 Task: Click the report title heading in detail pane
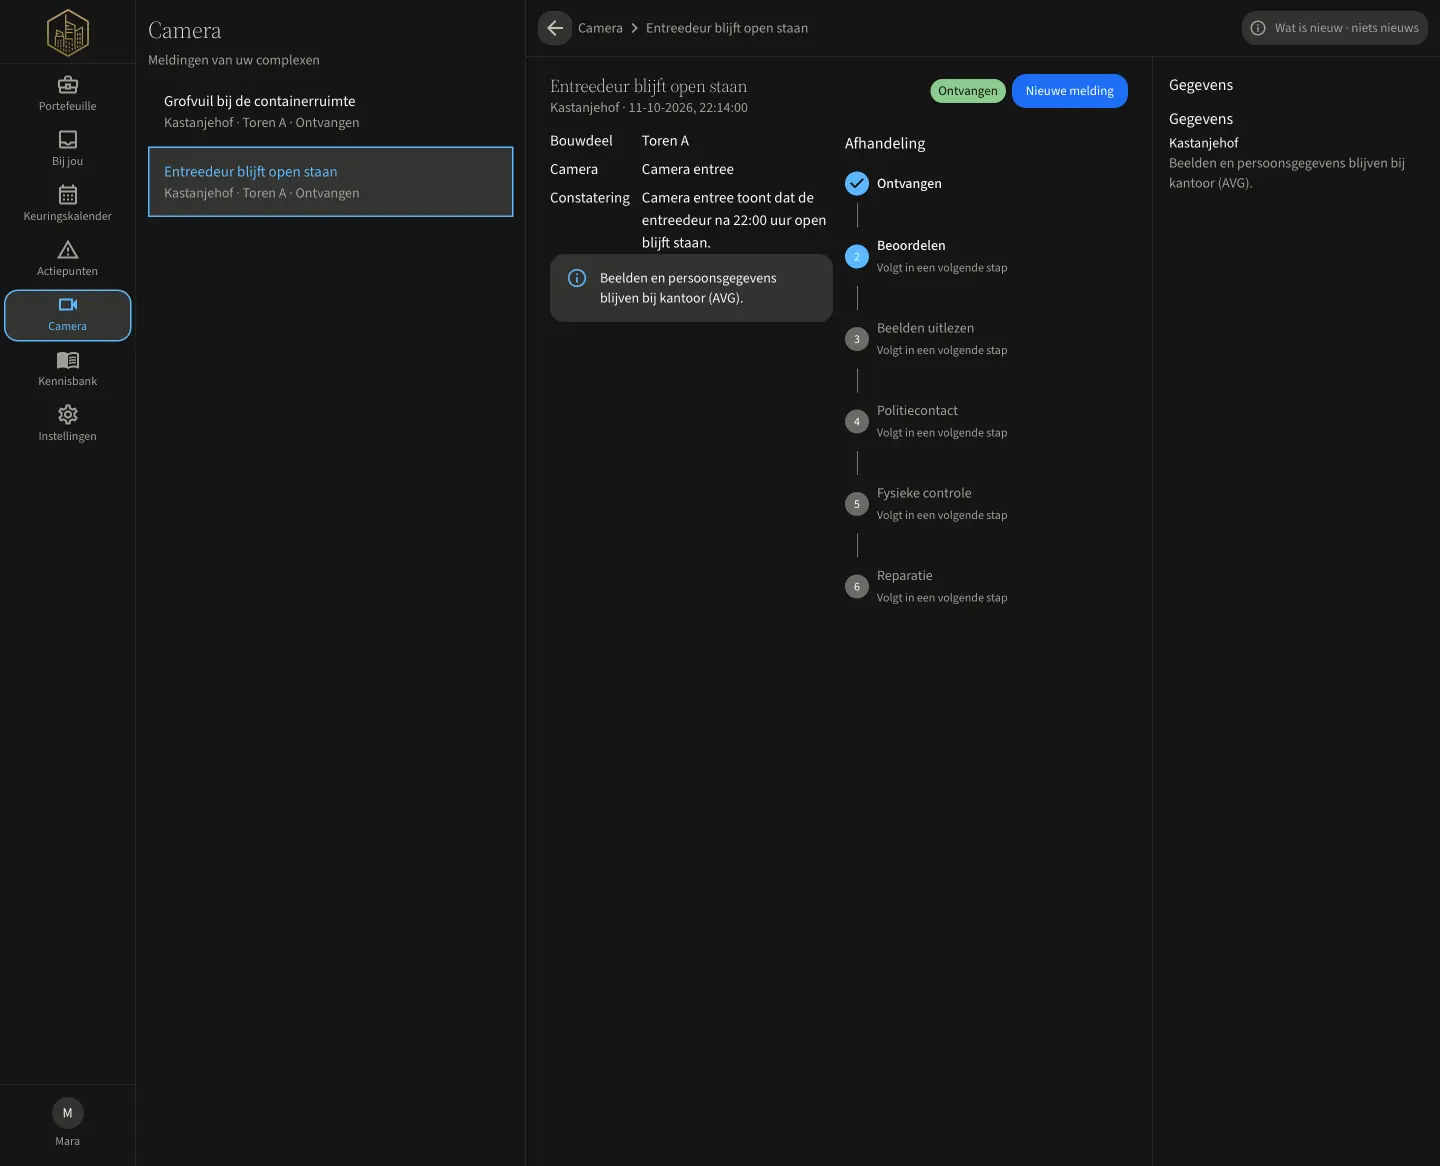648,87
